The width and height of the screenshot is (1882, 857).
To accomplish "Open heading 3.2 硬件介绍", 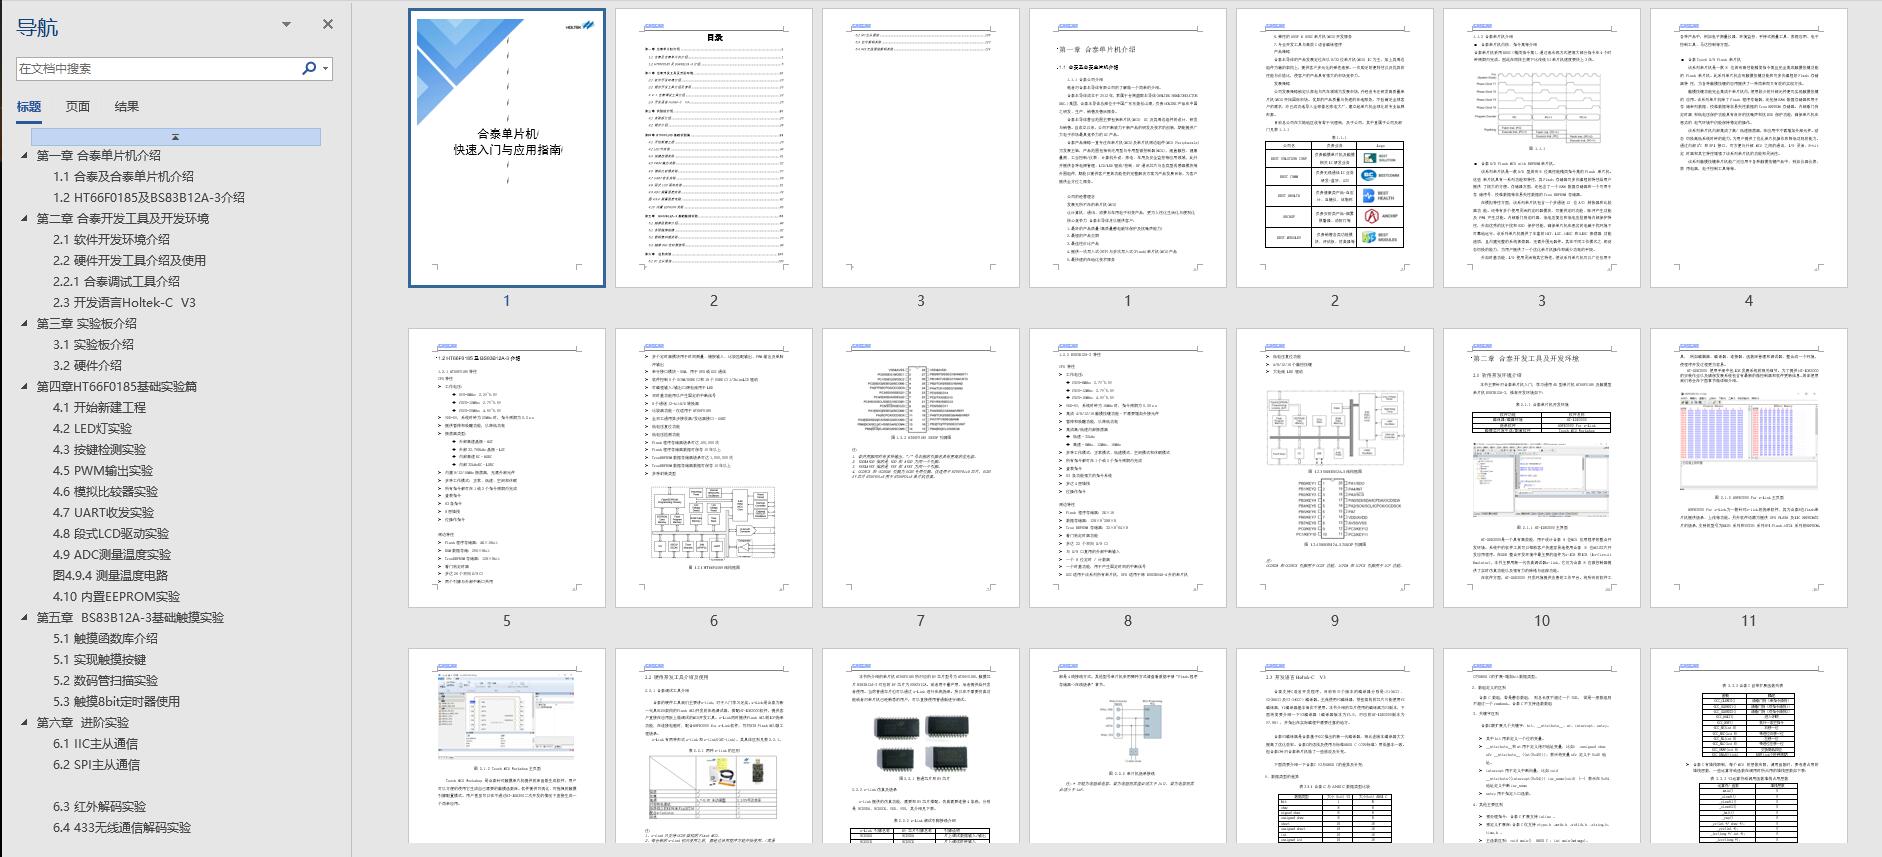I will pyautogui.click(x=87, y=365).
